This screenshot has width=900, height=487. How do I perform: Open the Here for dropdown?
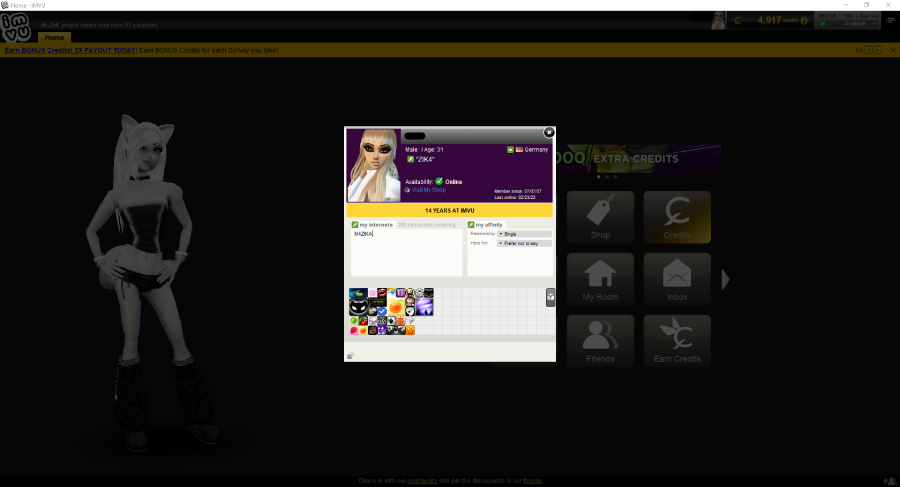tap(524, 243)
